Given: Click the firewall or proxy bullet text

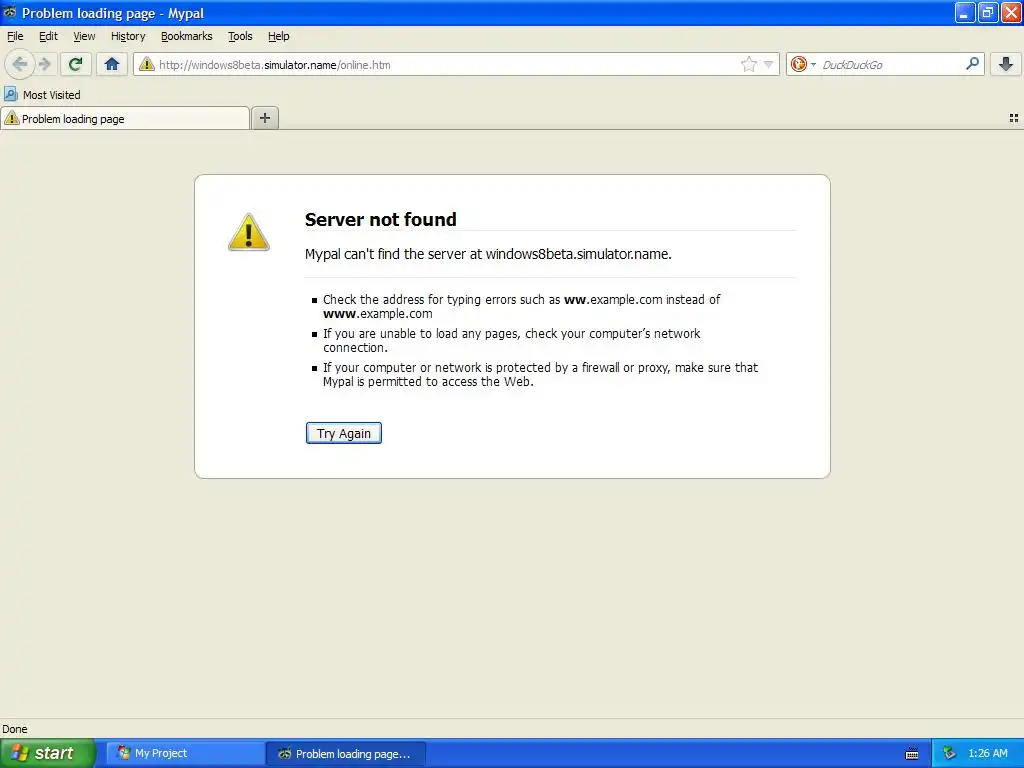Looking at the screenshot, I should (x=540, y=374).
